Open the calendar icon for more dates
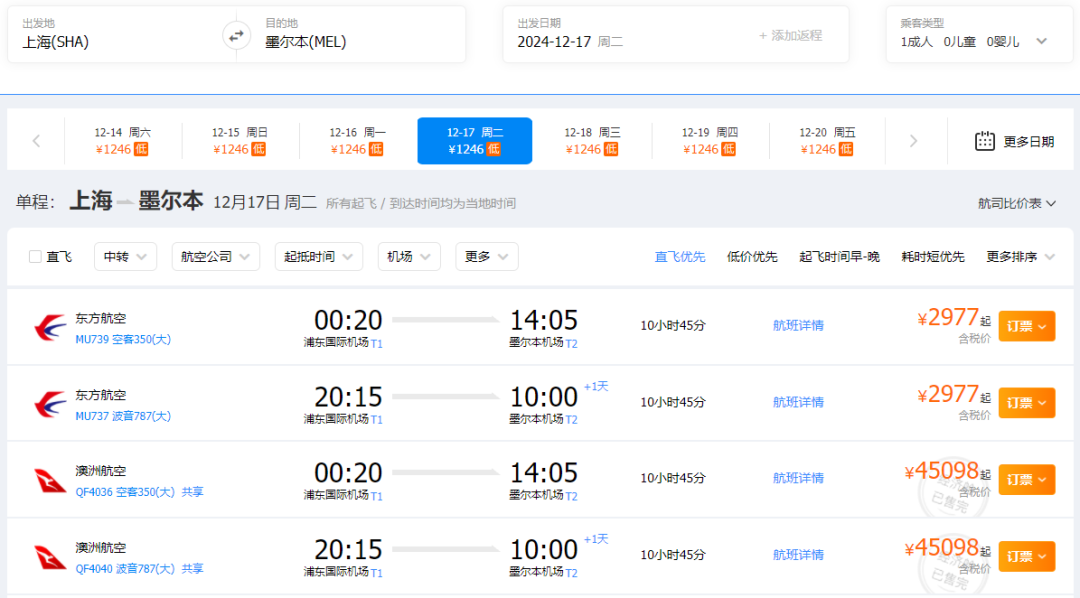The image size is (1080, 598). 984,141
